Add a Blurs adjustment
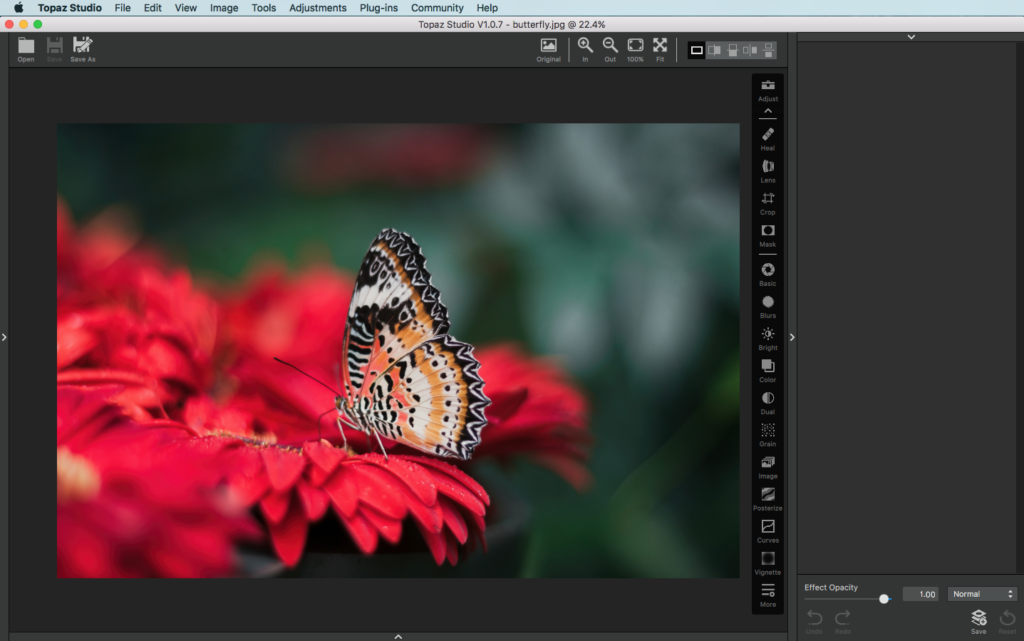The image size is (1024, 641). point(768,306)
